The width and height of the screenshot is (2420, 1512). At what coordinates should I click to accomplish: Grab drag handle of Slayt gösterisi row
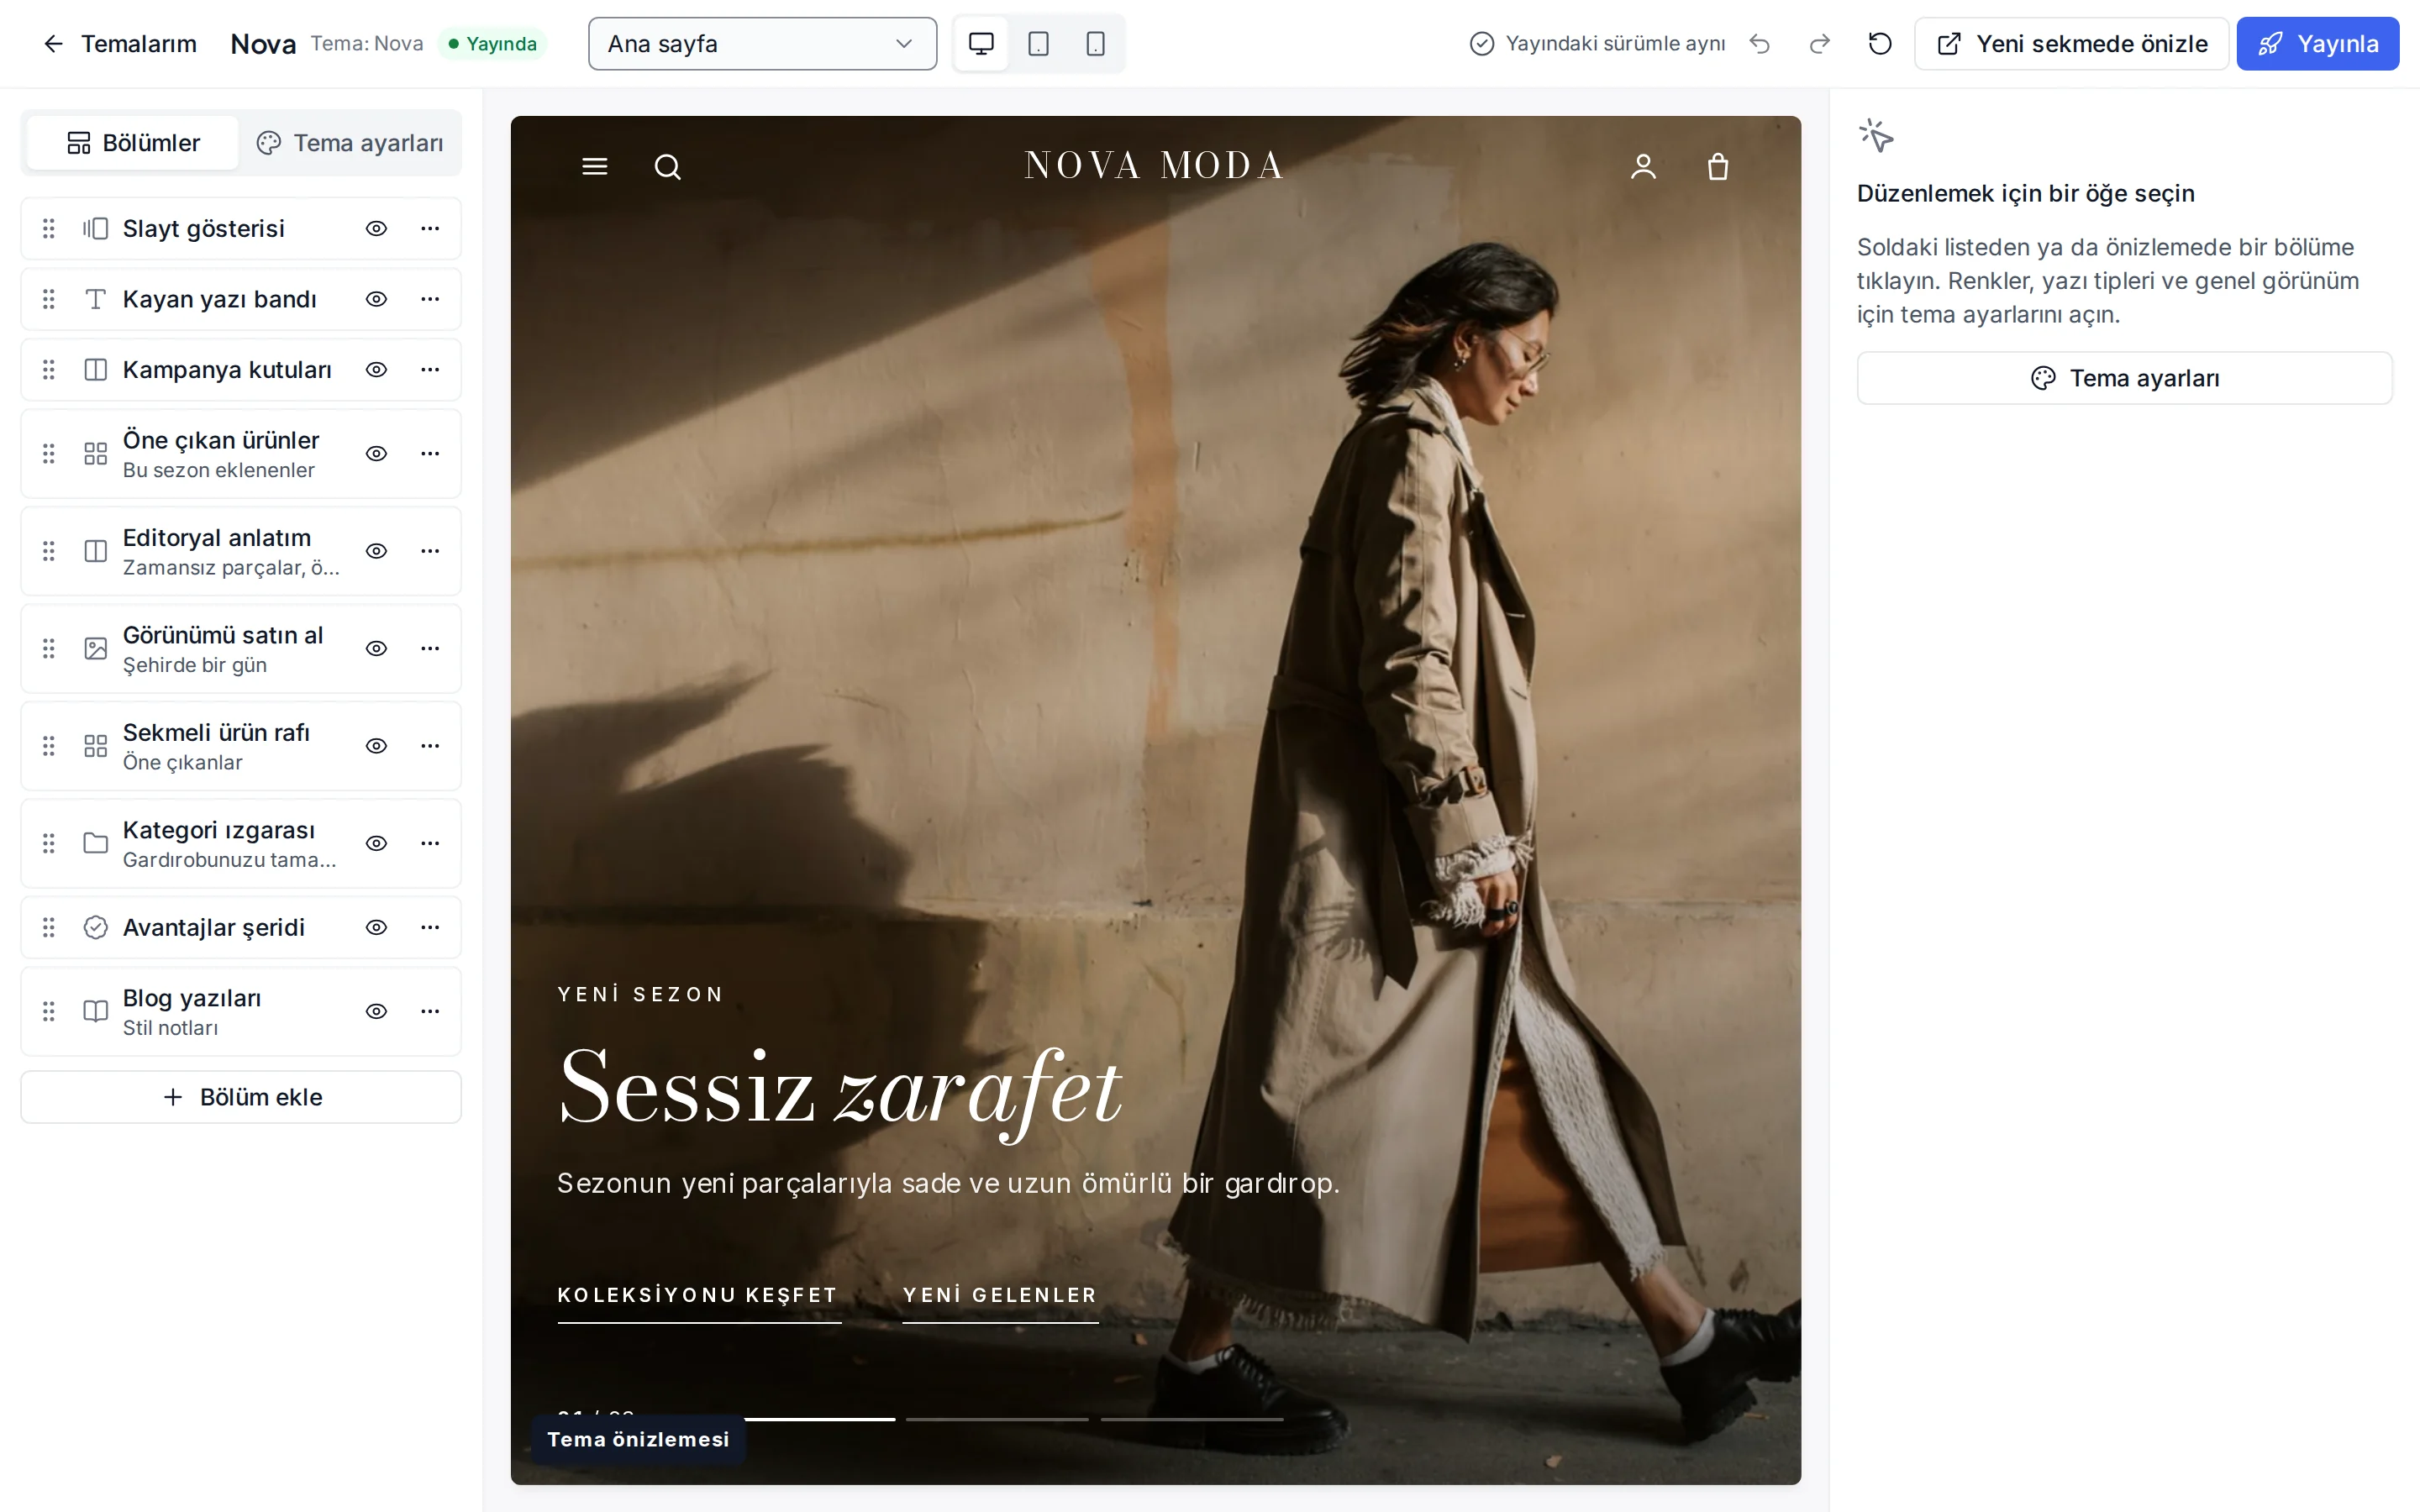click(x=48, y=229)
